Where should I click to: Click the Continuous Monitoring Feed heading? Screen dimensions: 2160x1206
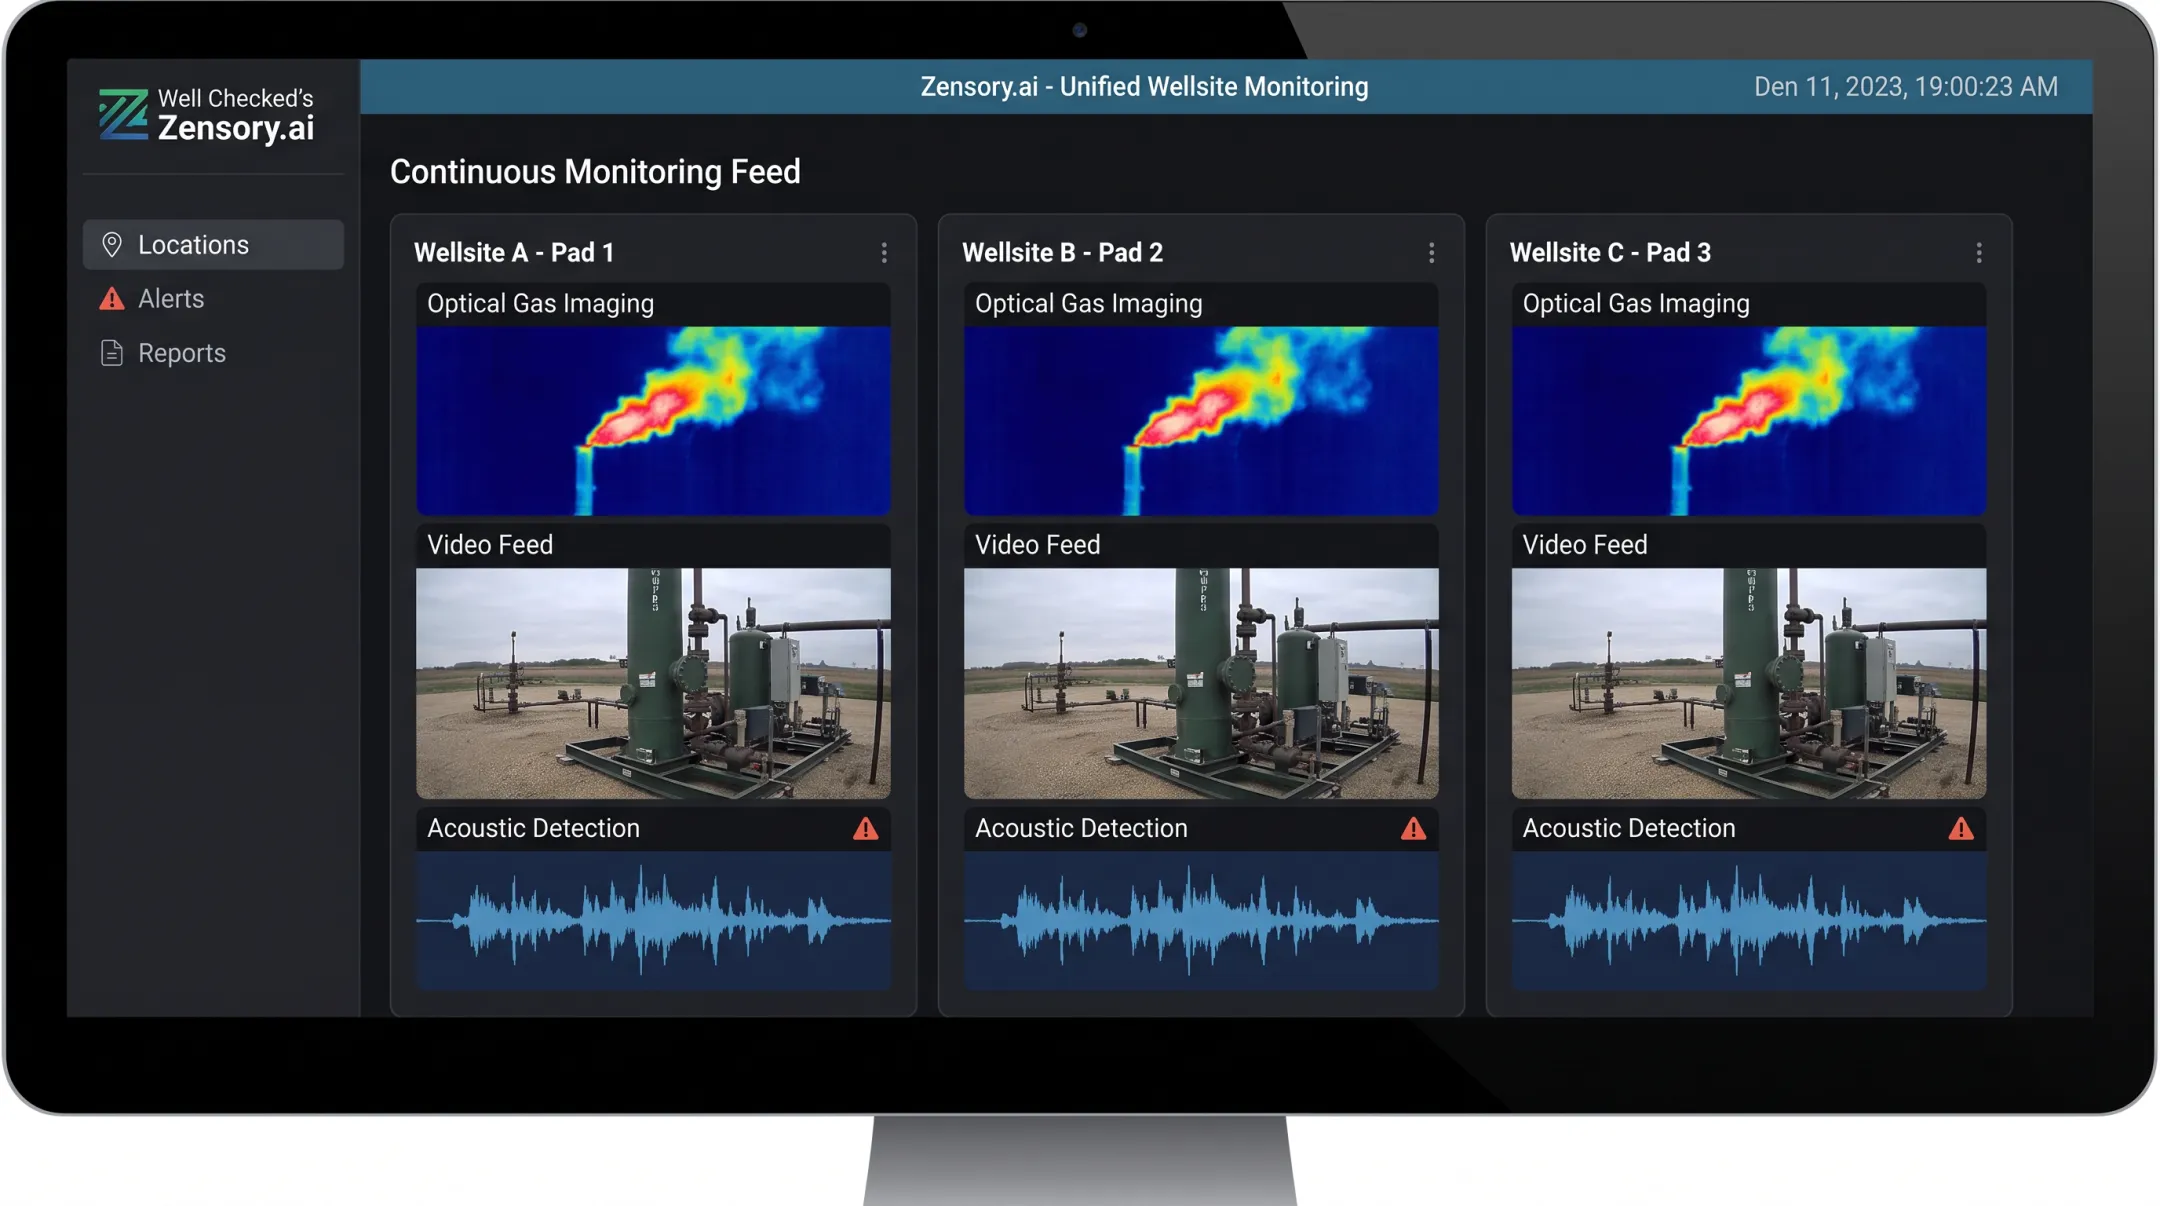tap(595, 172)
